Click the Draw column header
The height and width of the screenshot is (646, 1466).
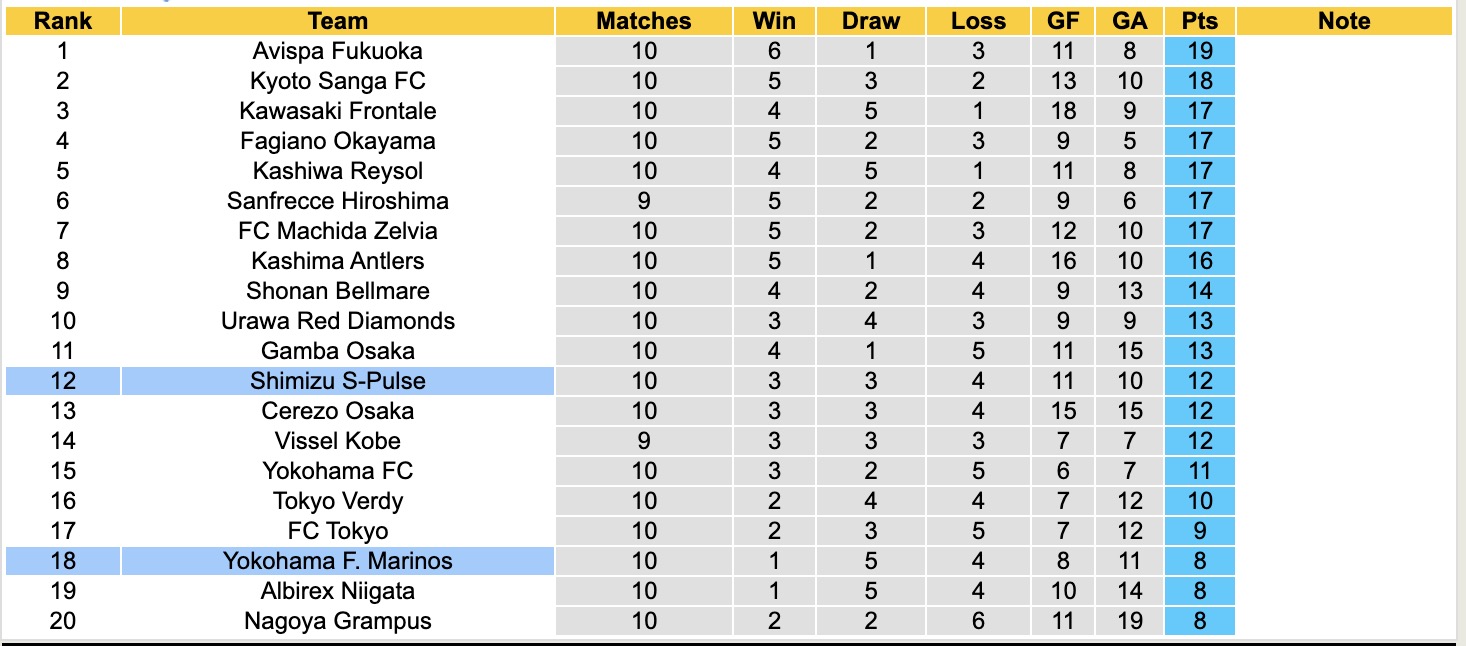(x=870, y=21)
